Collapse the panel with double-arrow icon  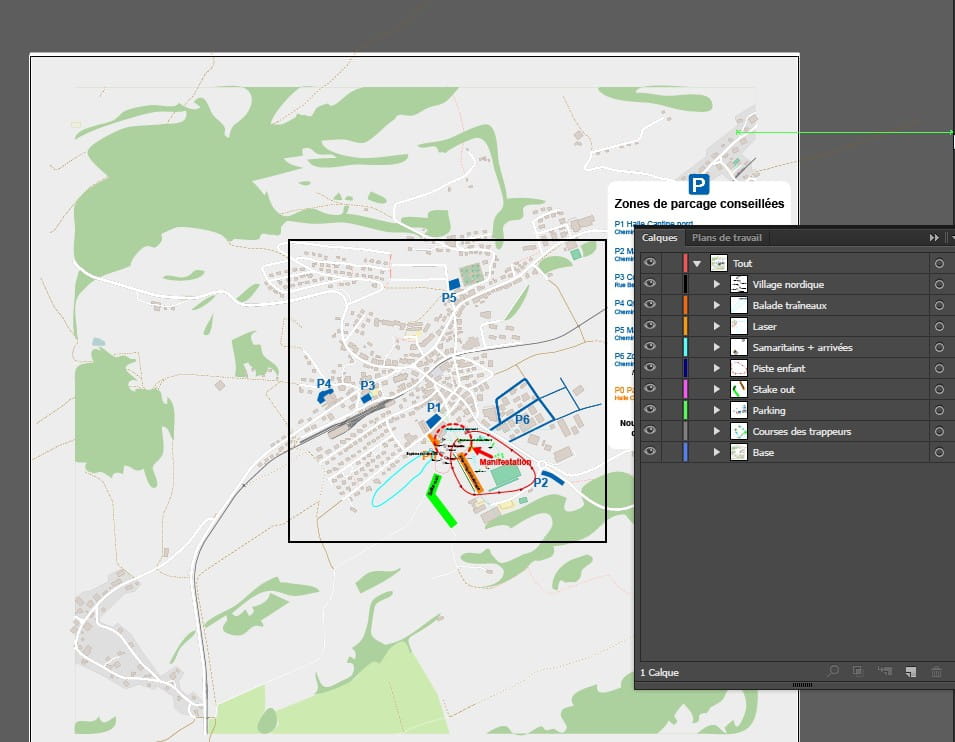pos(934,238)
